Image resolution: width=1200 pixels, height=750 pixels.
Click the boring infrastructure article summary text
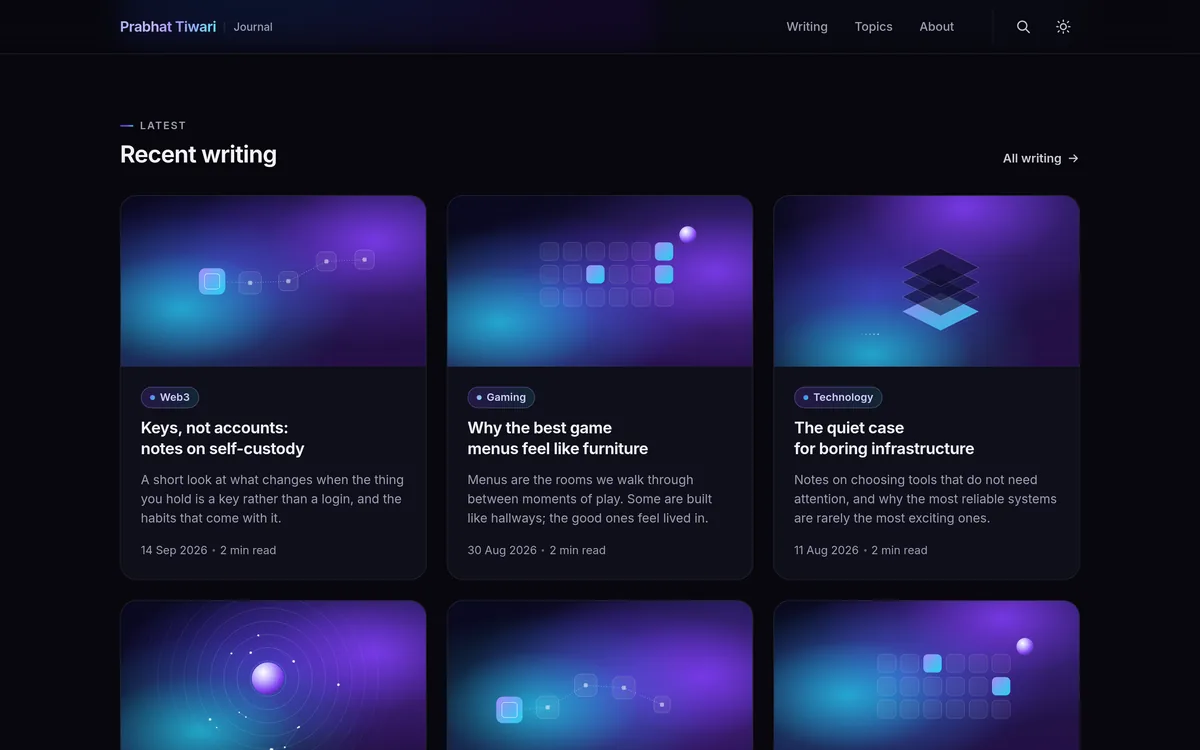point(925,499)
